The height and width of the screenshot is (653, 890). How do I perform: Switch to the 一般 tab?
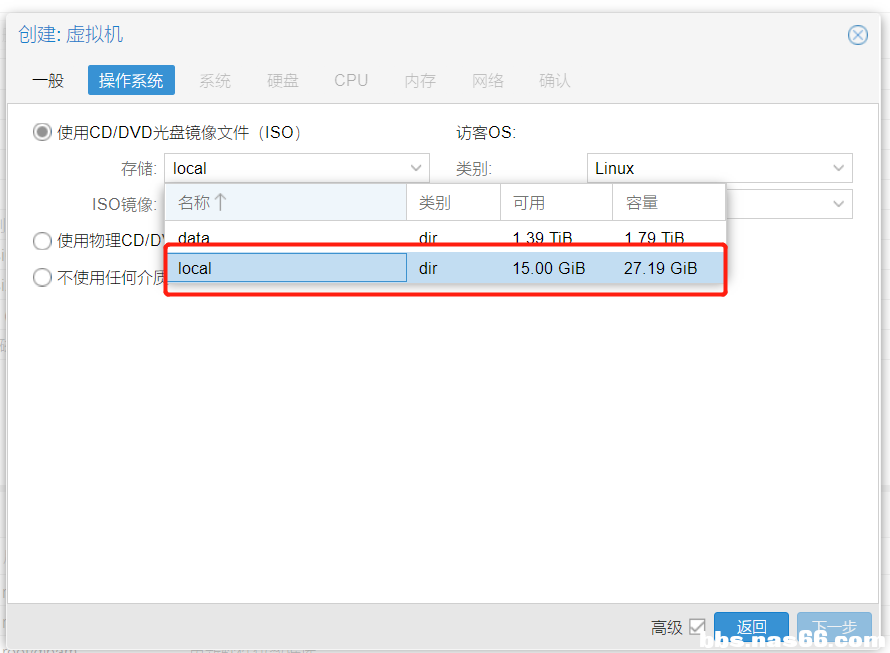48,80
